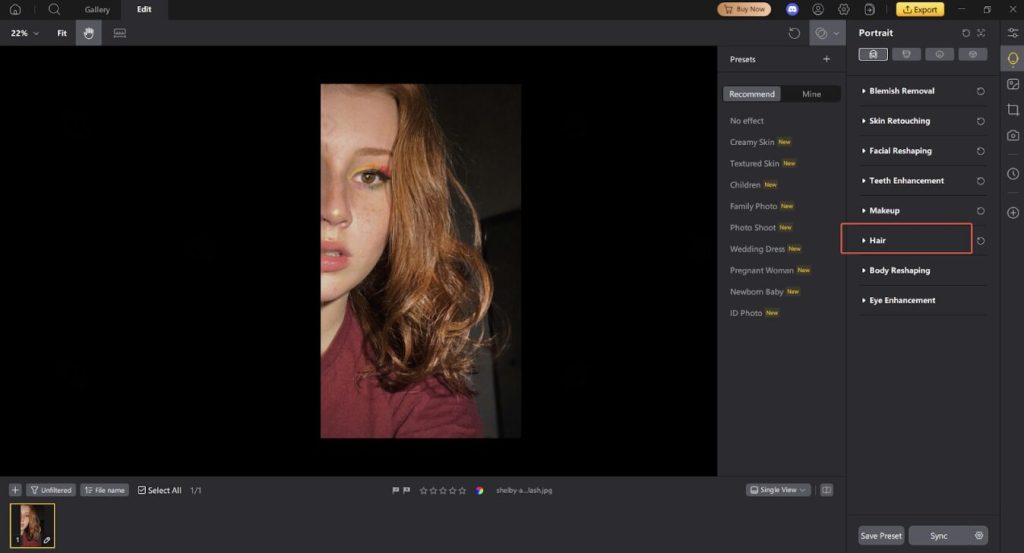
Task: Open the History clock panel
Action: (x=1013, y=174)
